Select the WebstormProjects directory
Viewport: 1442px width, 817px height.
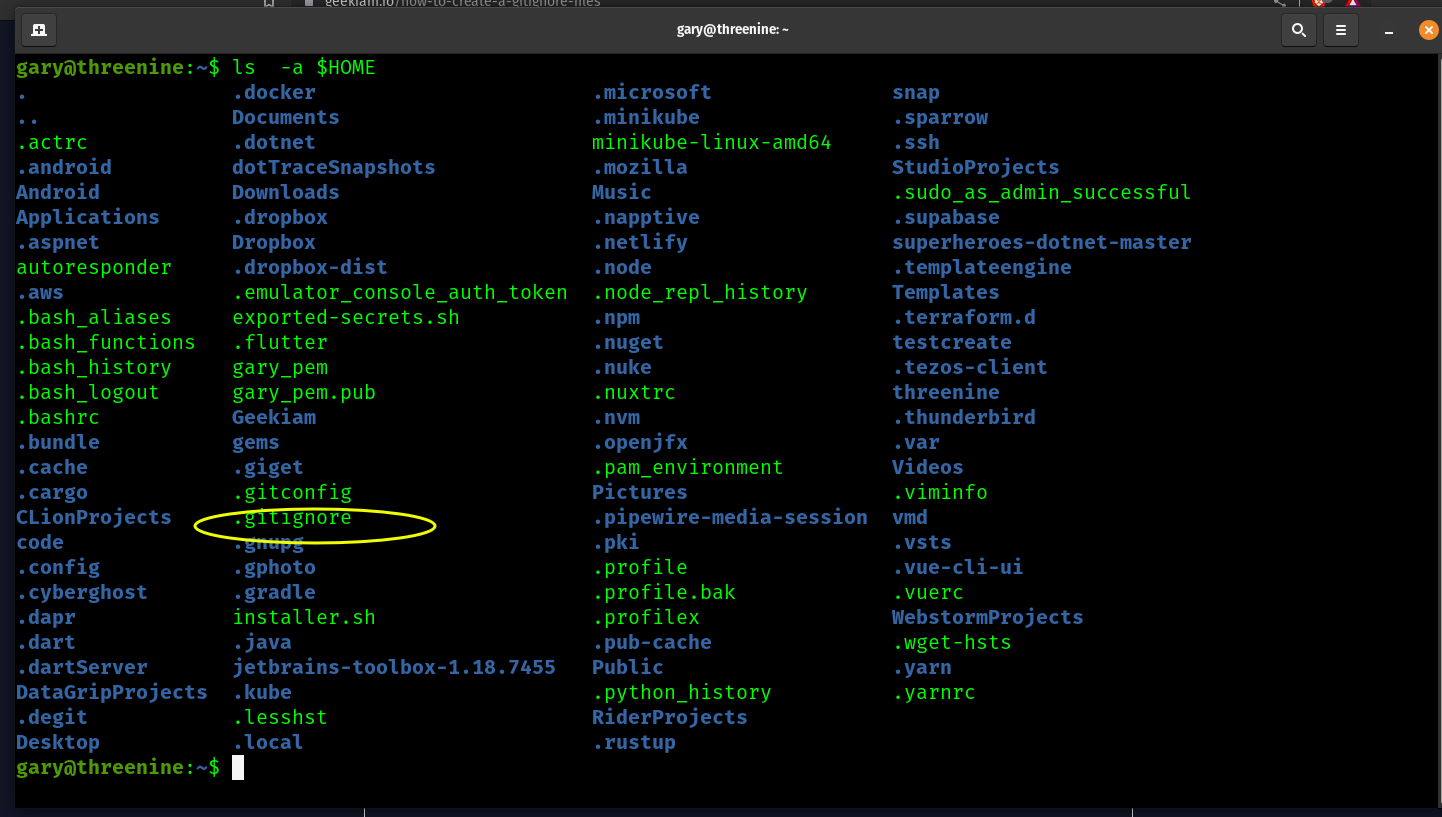click(988, 617)
